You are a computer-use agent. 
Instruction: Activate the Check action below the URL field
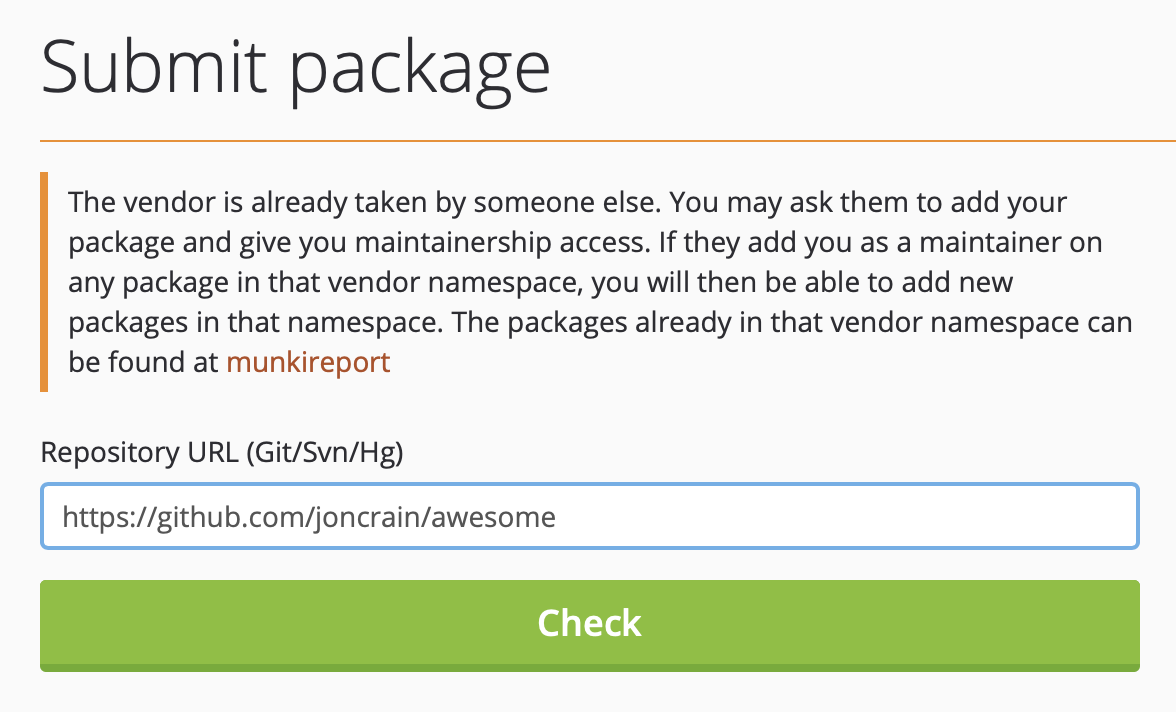point(588,623)
